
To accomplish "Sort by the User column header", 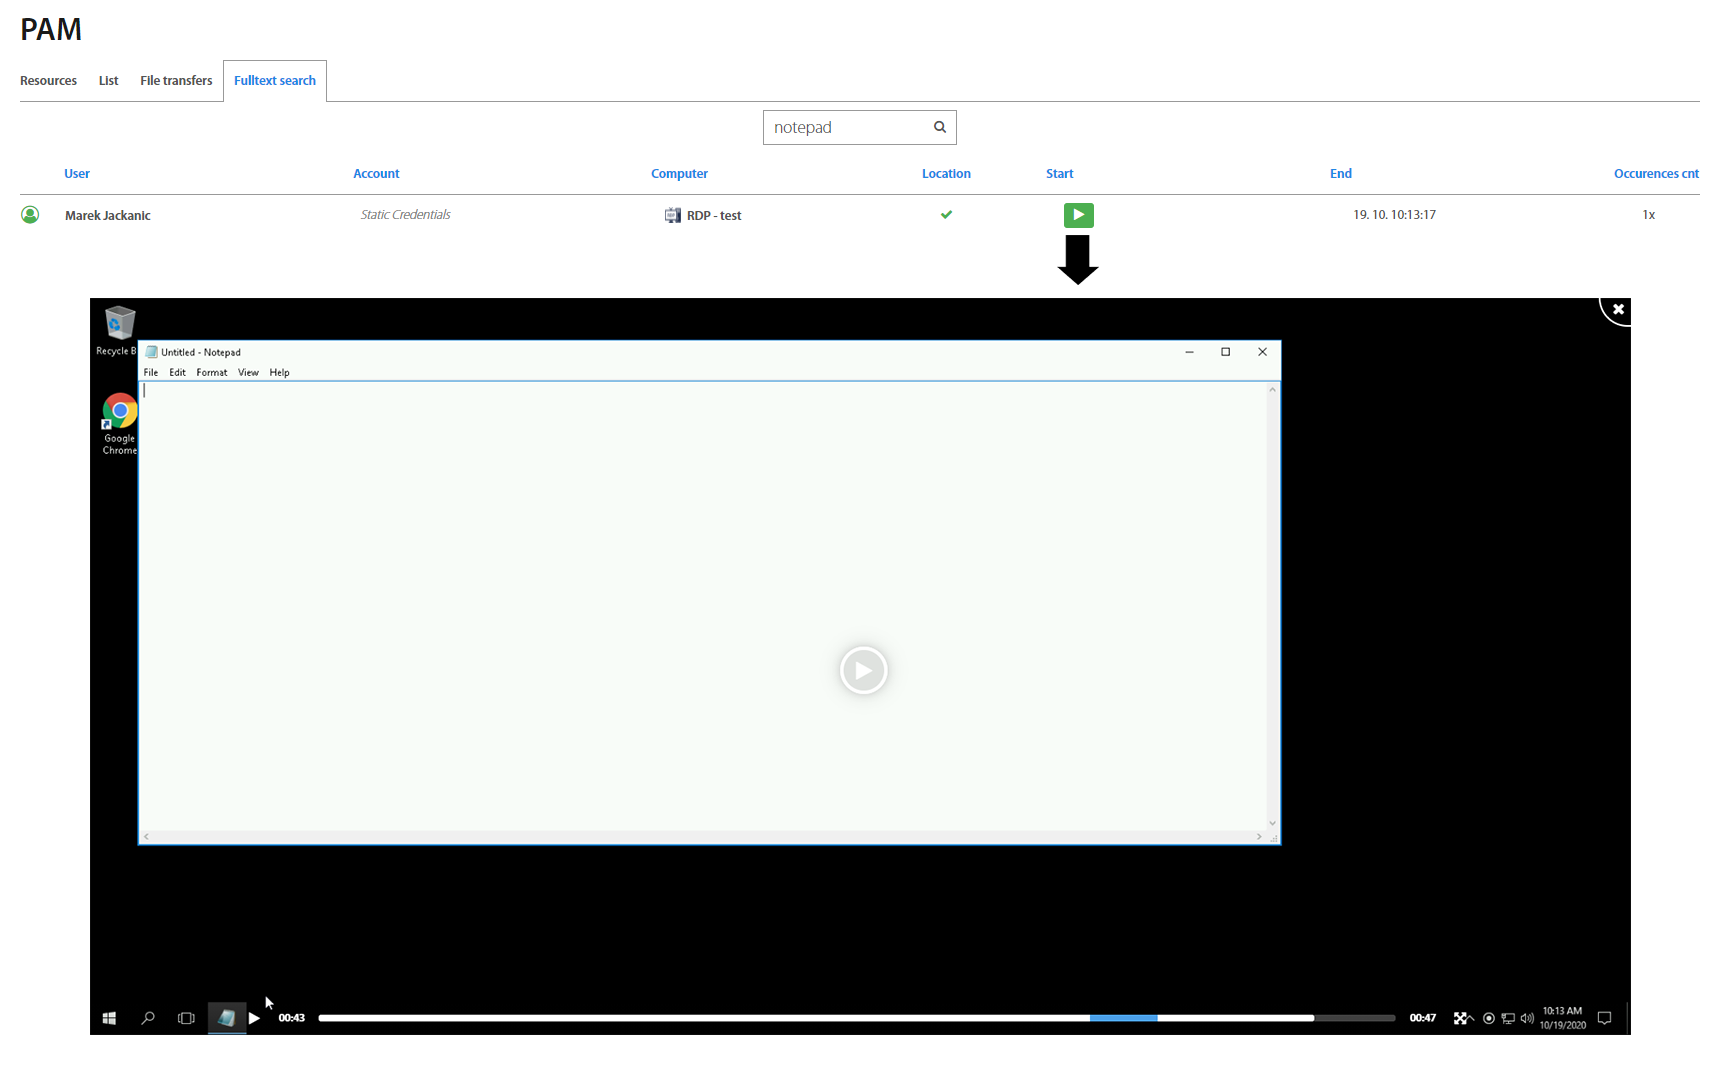I will (x=77, y=174).
